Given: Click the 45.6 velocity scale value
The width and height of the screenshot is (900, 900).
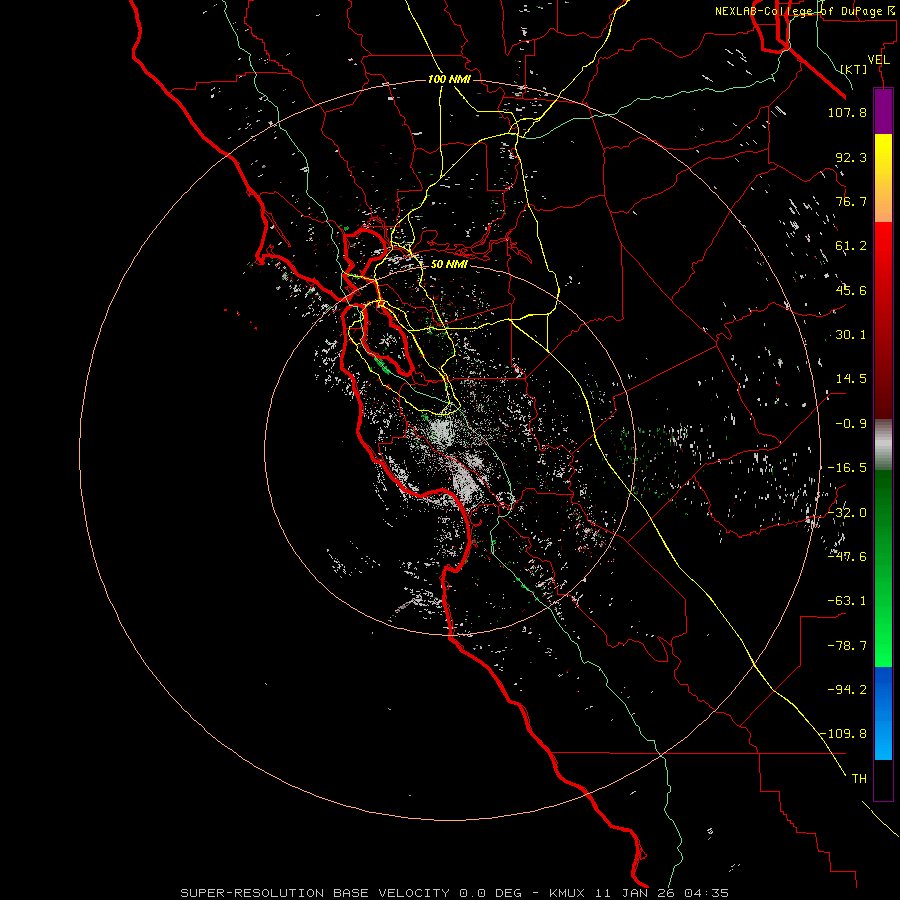Looking at the screenshot, I should (851, 290).
